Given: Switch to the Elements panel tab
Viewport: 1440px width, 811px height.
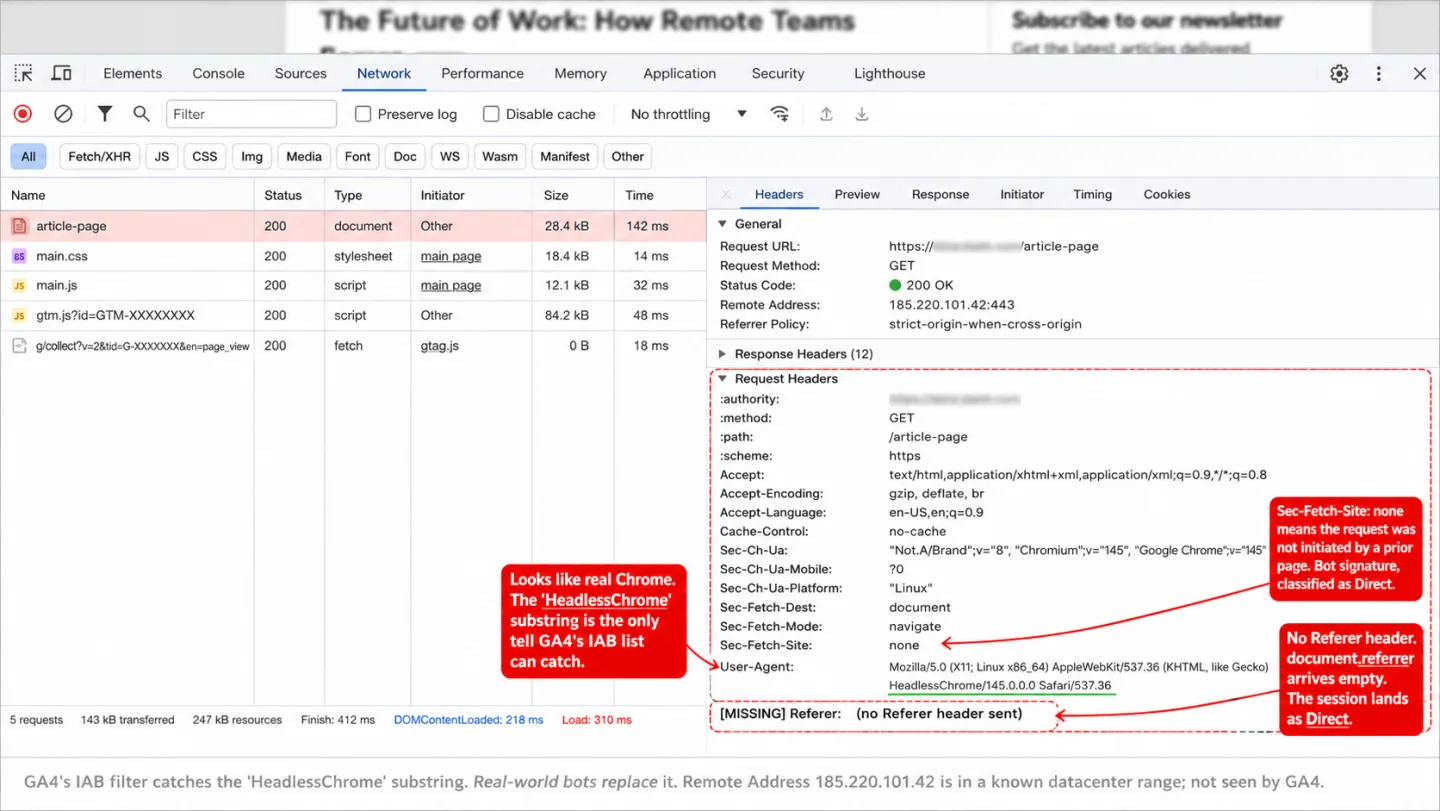Looking at the screenshot, I should [132, 73].
